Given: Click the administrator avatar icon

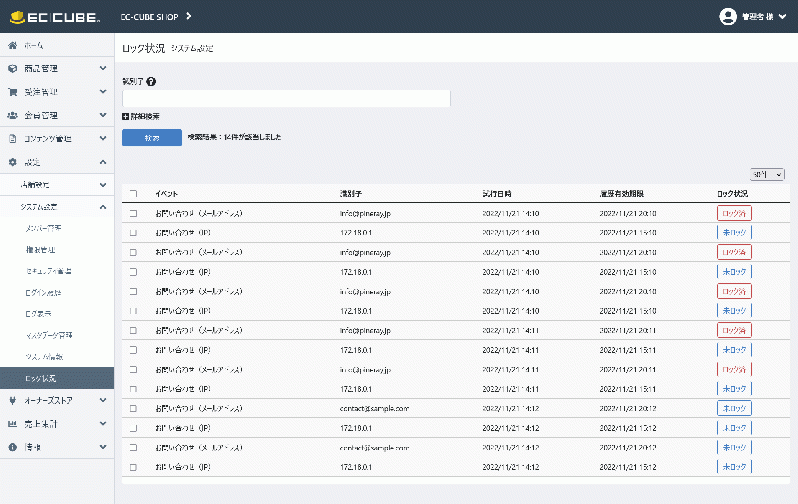Looking at the screenshot, I should [728, 17].
